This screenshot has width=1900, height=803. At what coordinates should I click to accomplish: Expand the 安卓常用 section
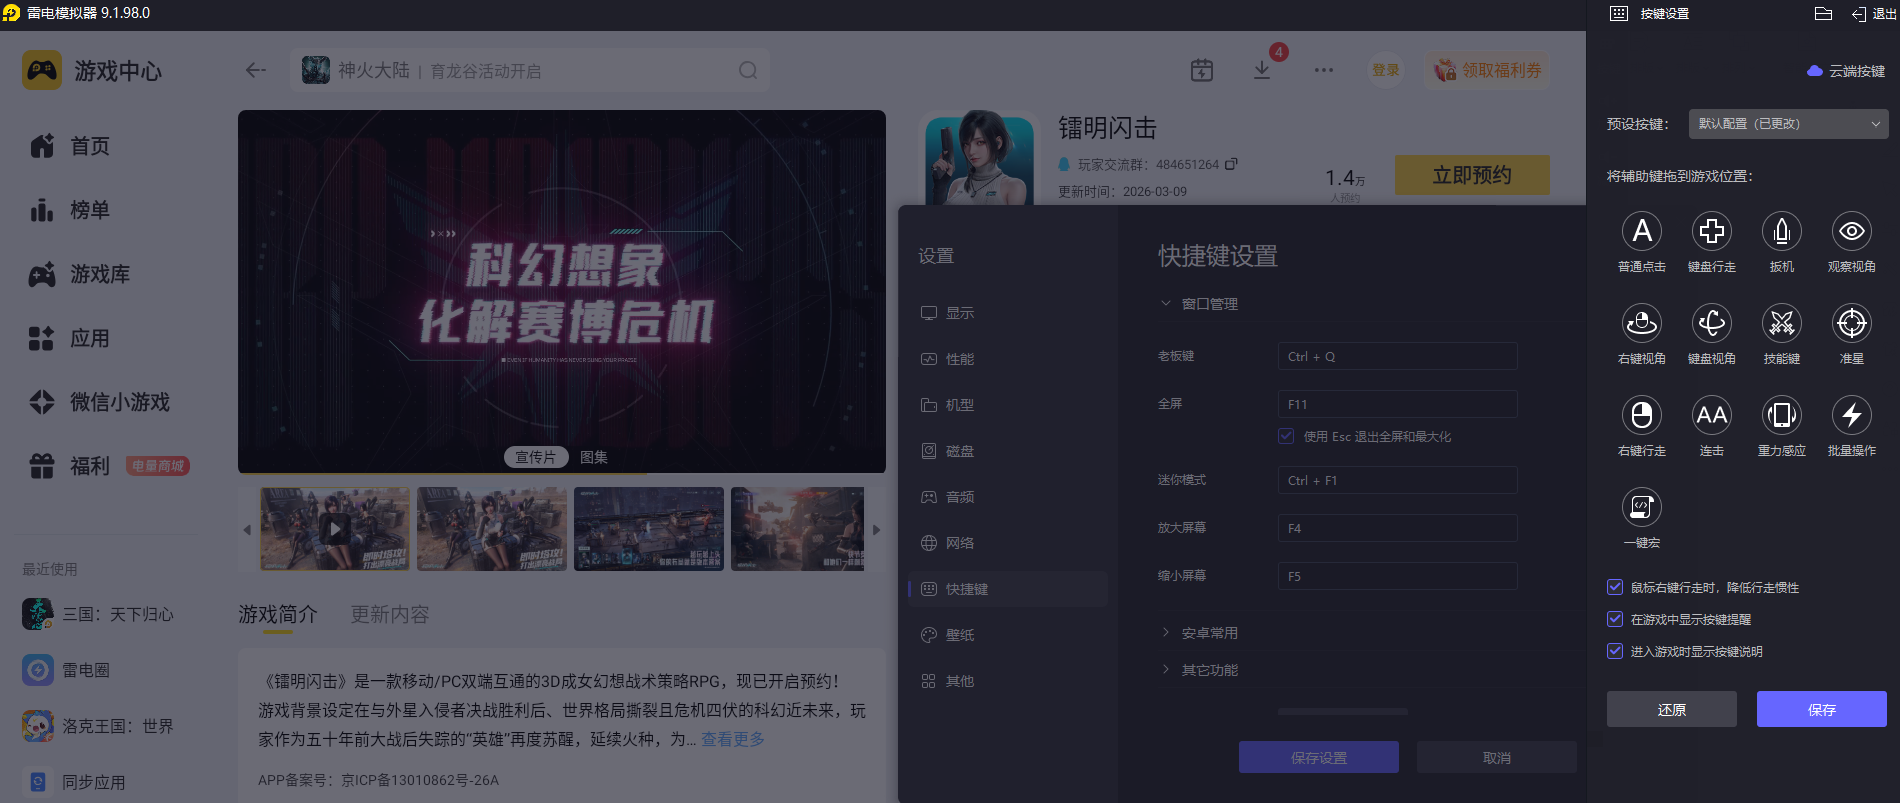[1200, 633]
